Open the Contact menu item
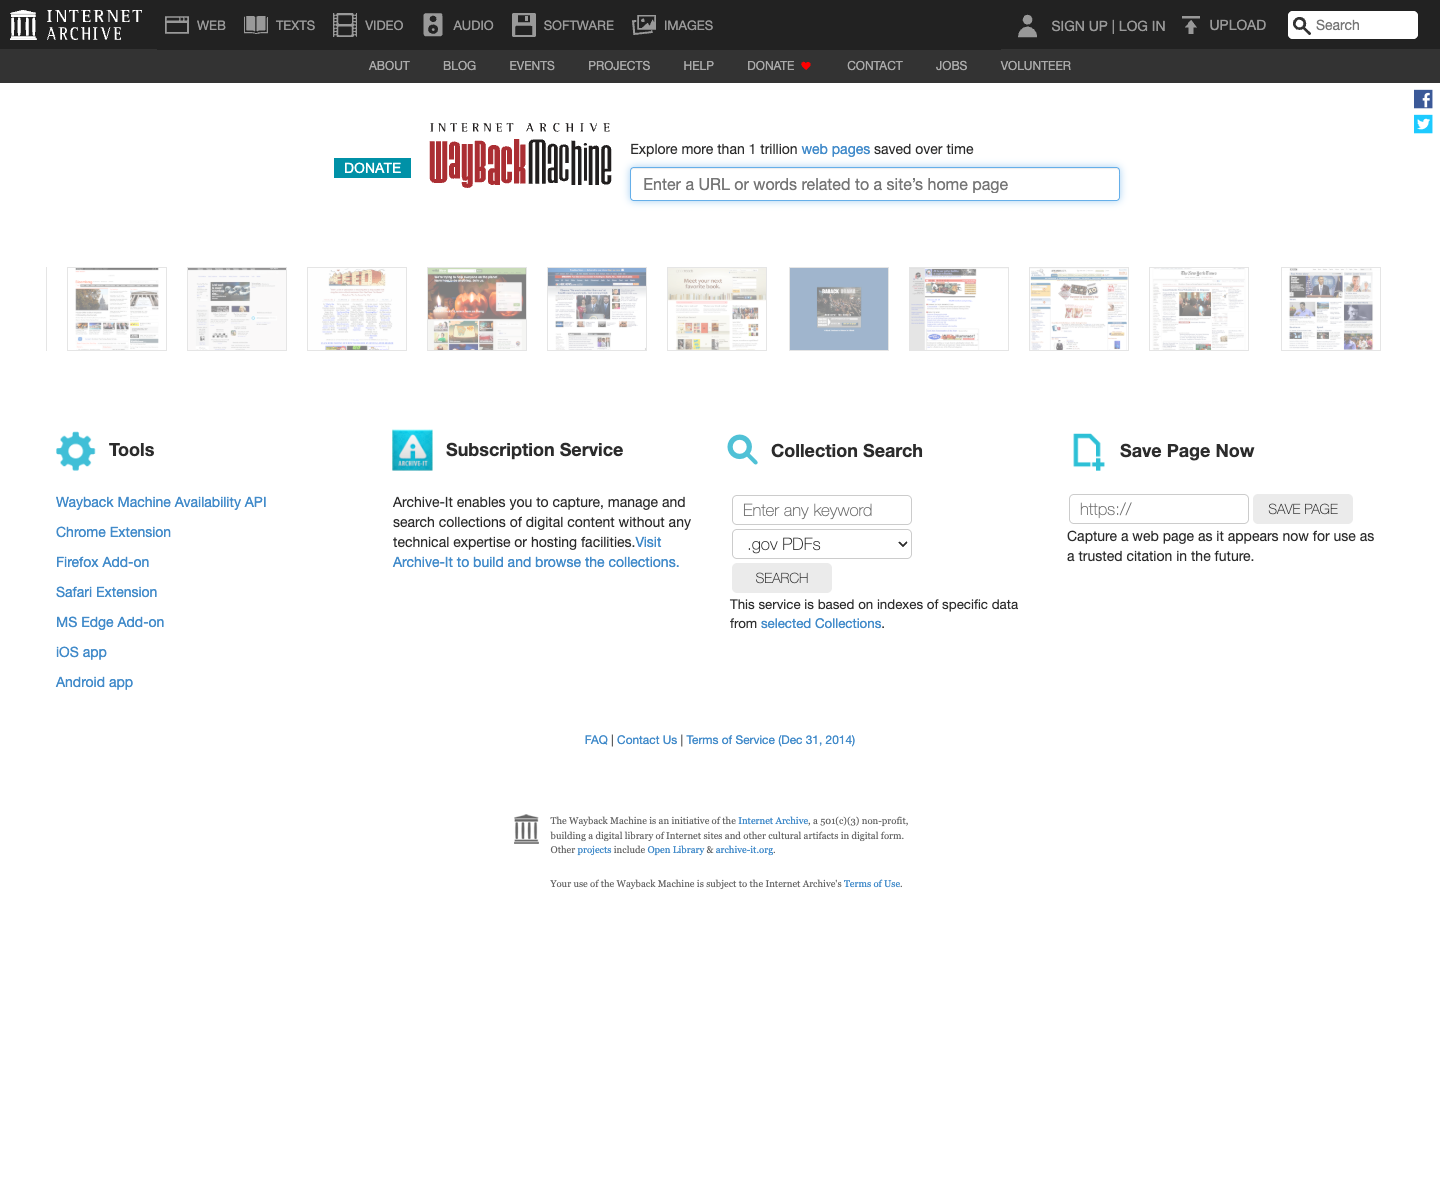 click(x=875, y=66)
